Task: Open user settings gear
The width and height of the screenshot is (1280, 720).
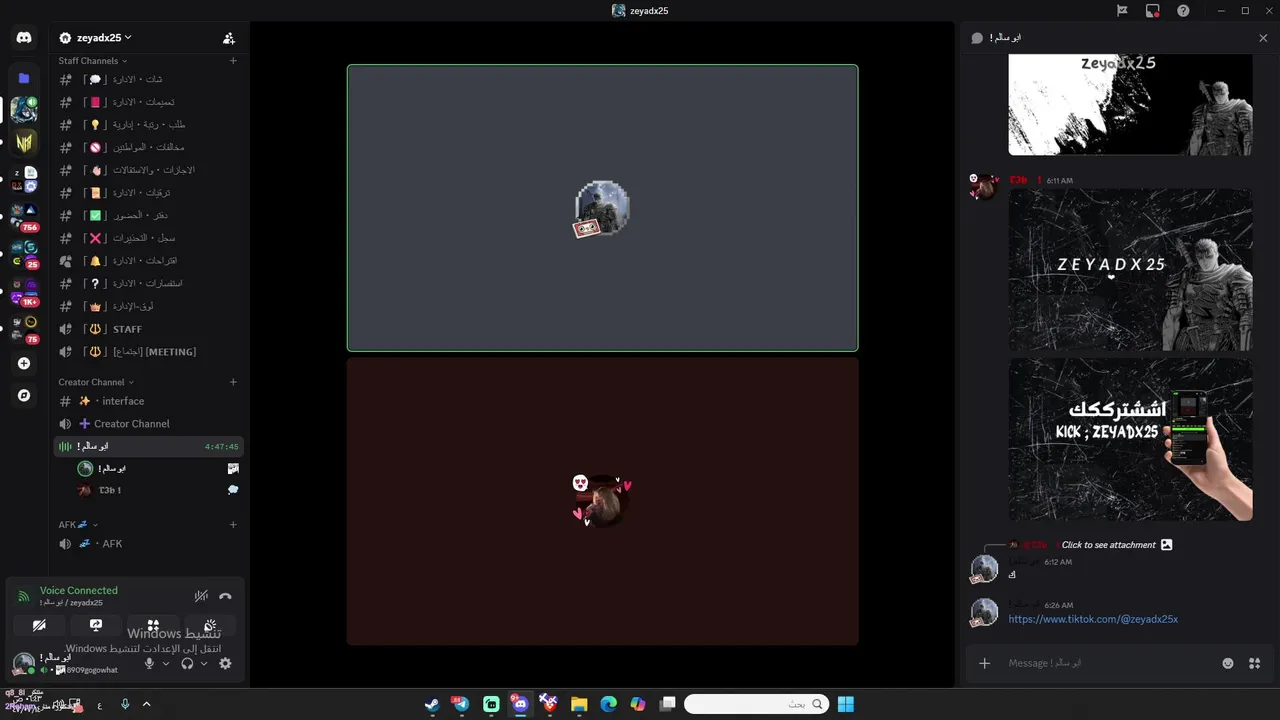Action: pos(225,663)
